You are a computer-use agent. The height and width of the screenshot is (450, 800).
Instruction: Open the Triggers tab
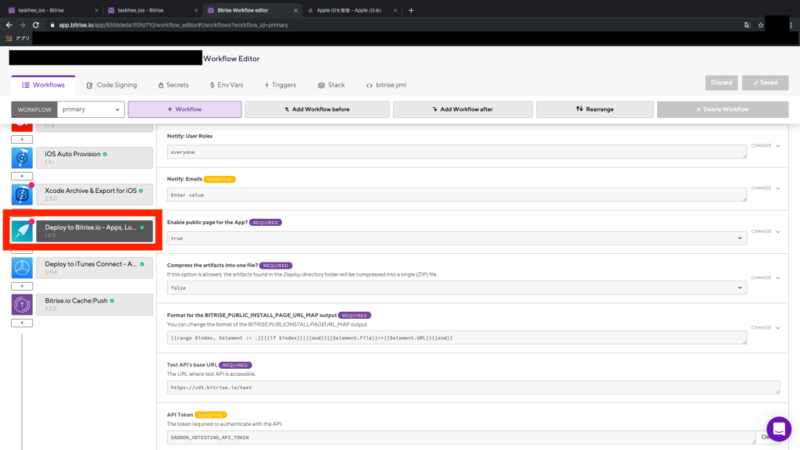click(280, 85)
